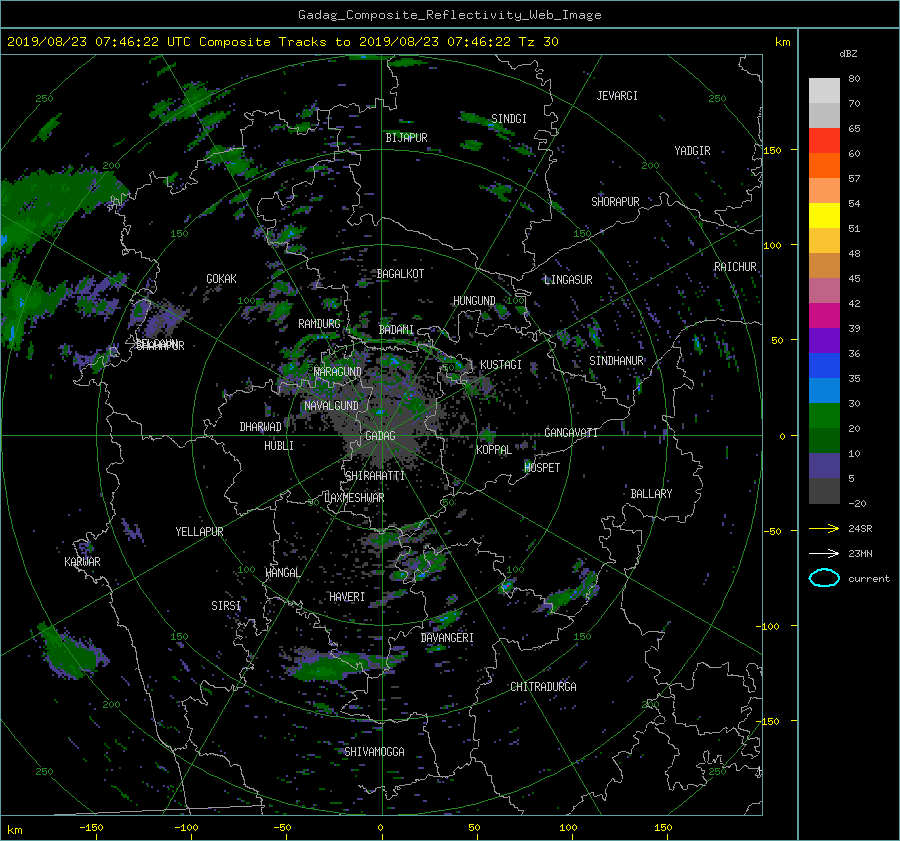Click the RAMDURG city label

[x=319, y=324]
